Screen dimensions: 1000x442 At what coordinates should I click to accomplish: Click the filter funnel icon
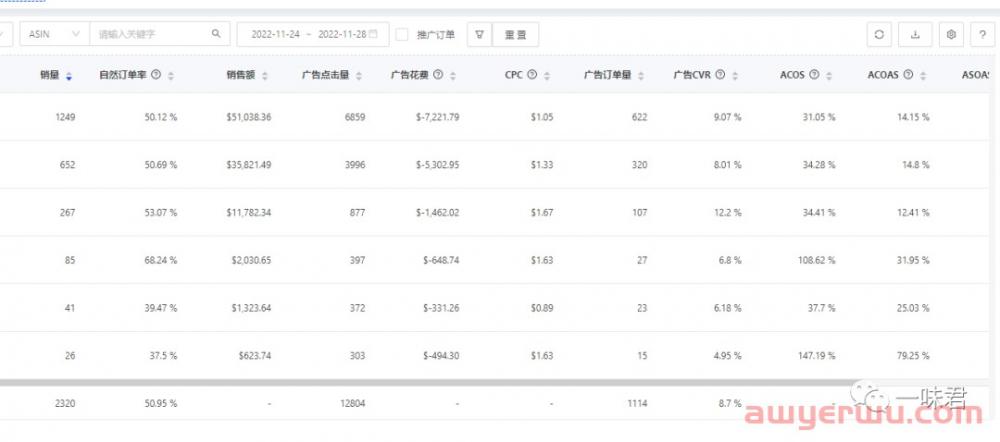[479, 34]
